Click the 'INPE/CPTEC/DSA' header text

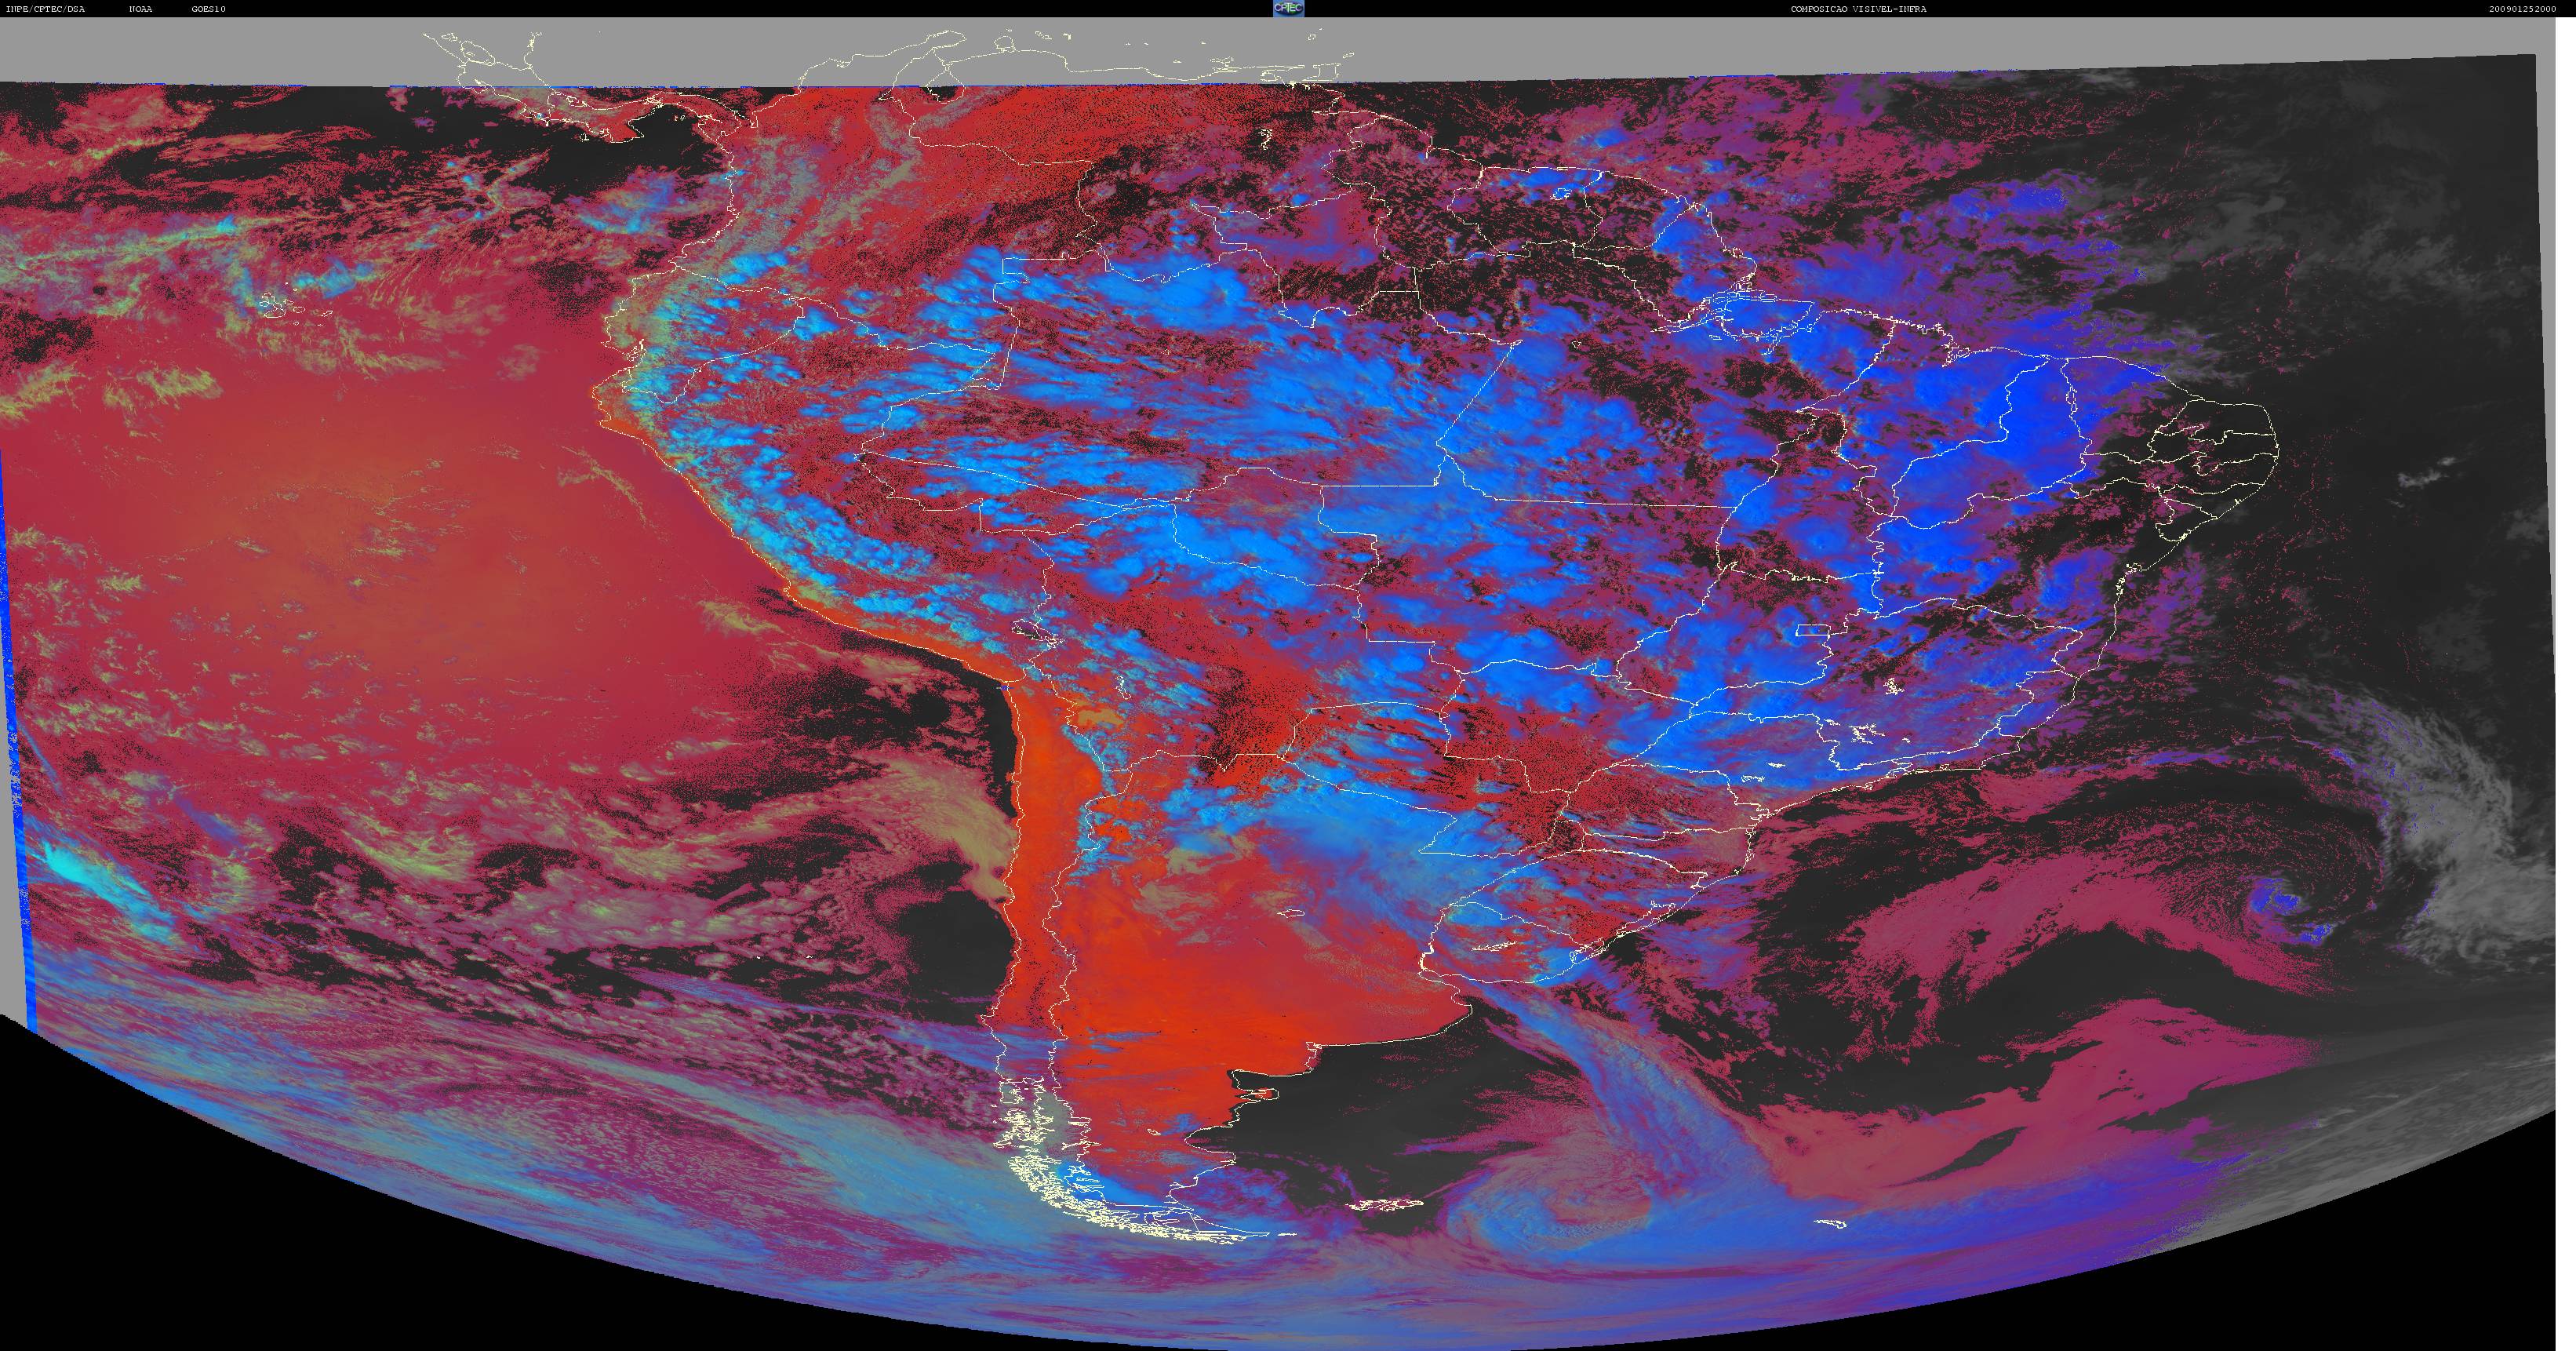(x=45, y=9)
